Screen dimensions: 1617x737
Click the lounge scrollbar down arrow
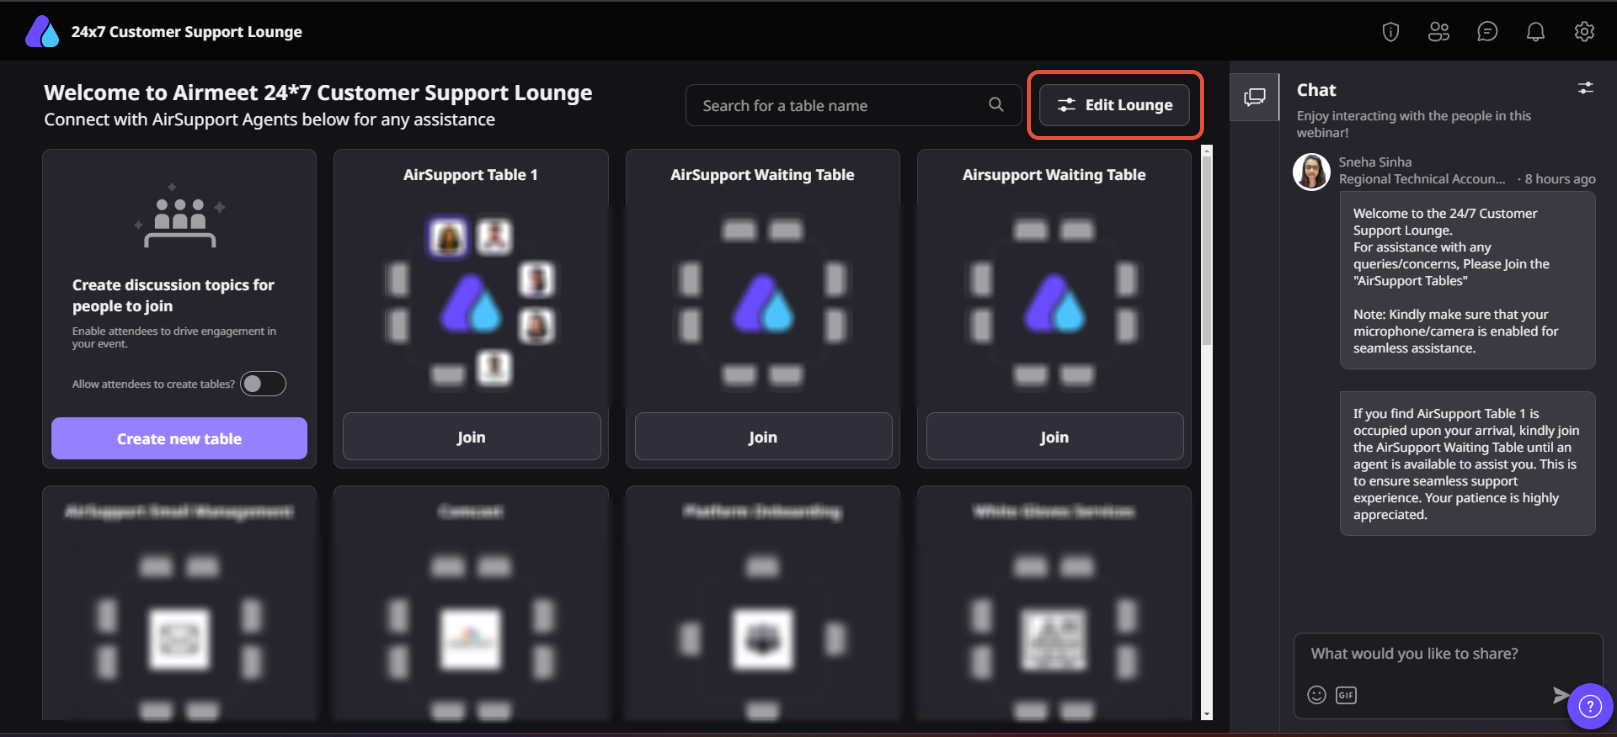(1207, 714)
